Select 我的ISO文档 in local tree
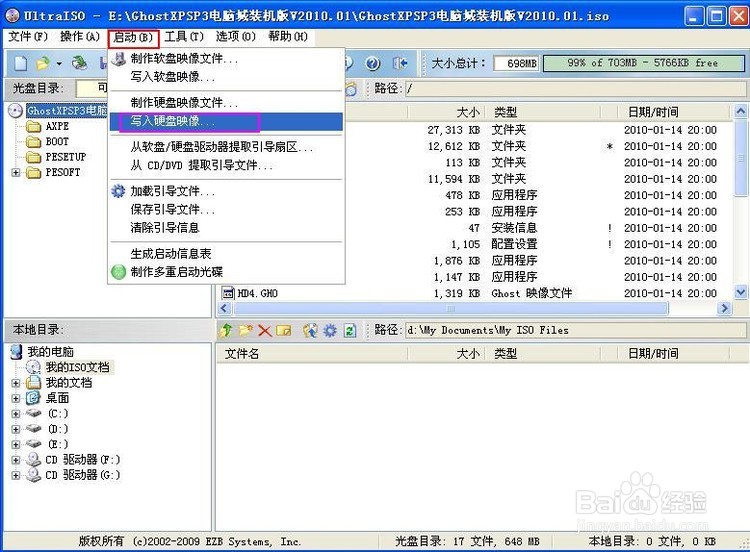Image resolution: width=750 pixels, height=552 pixels. point(77,367)
